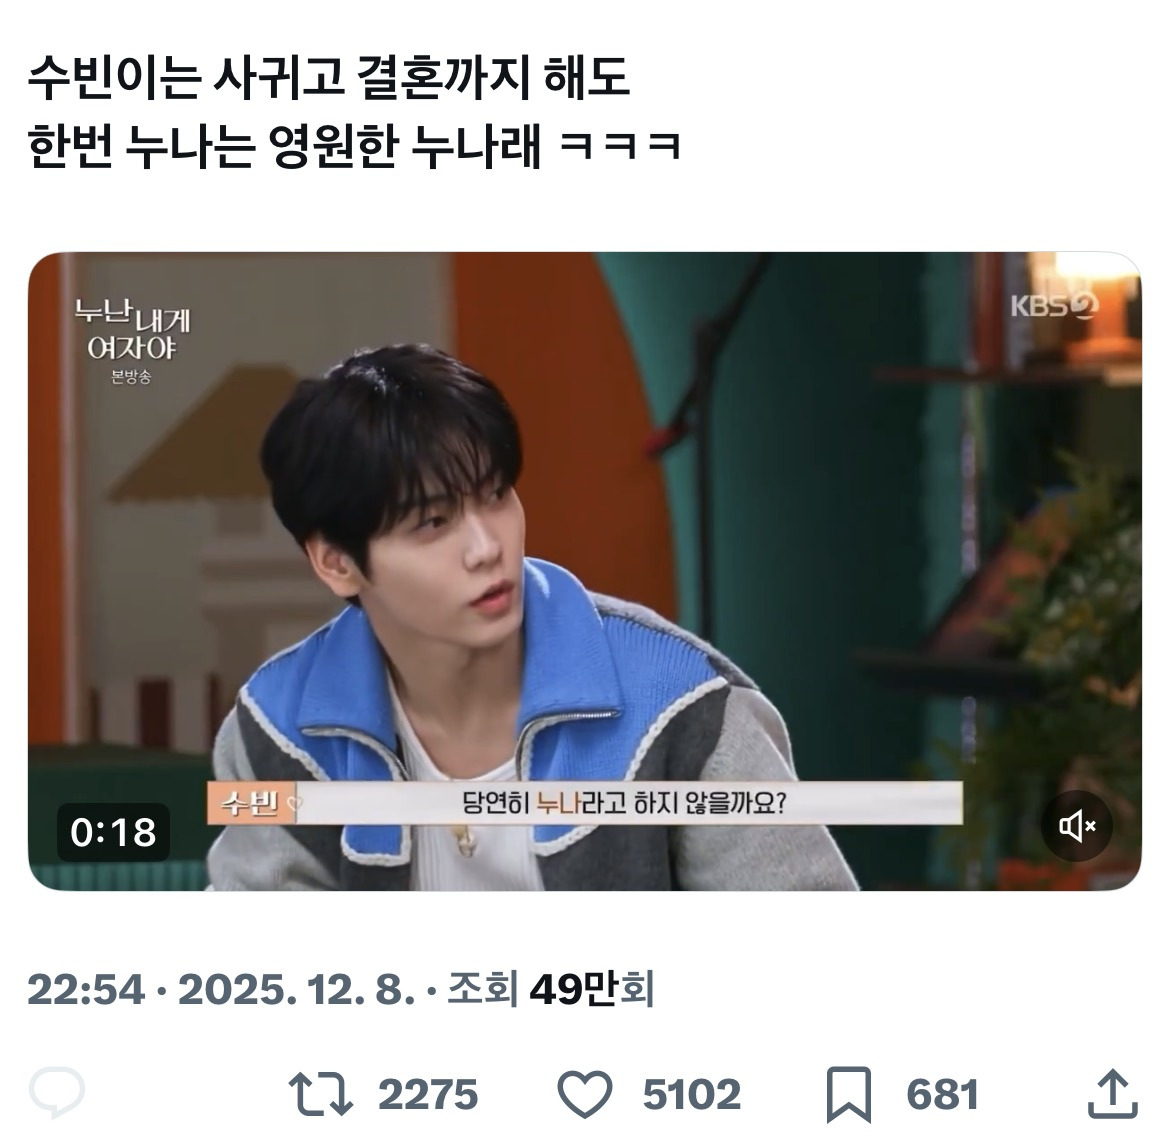
Task: Like the post with heart icon
Action: click(585, 1094)
